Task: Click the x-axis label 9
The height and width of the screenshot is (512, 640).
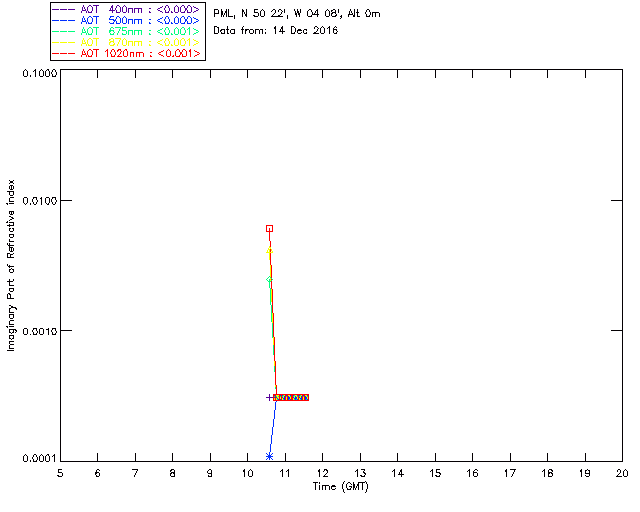Action: pyautogui.click(x=210, y=473)
